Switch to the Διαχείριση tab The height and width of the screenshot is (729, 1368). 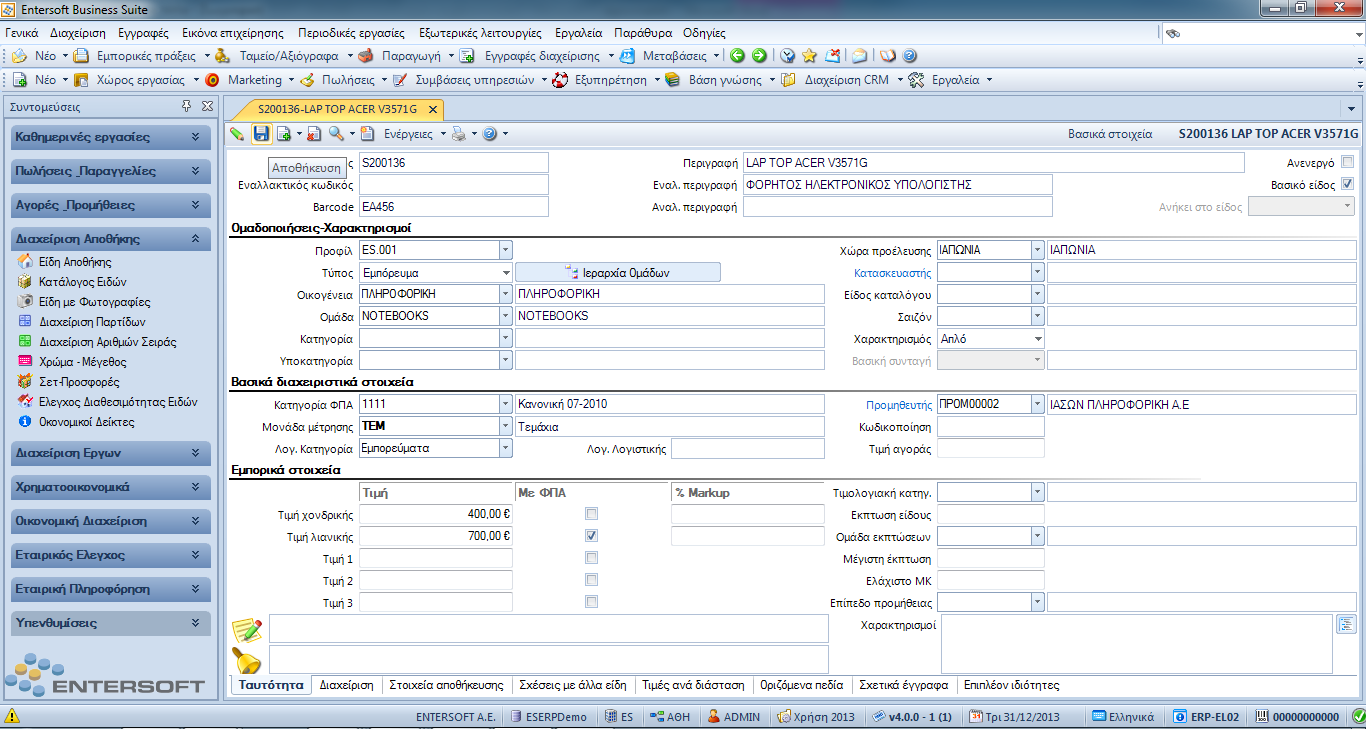pyautogui.click(x=346, y=685)
